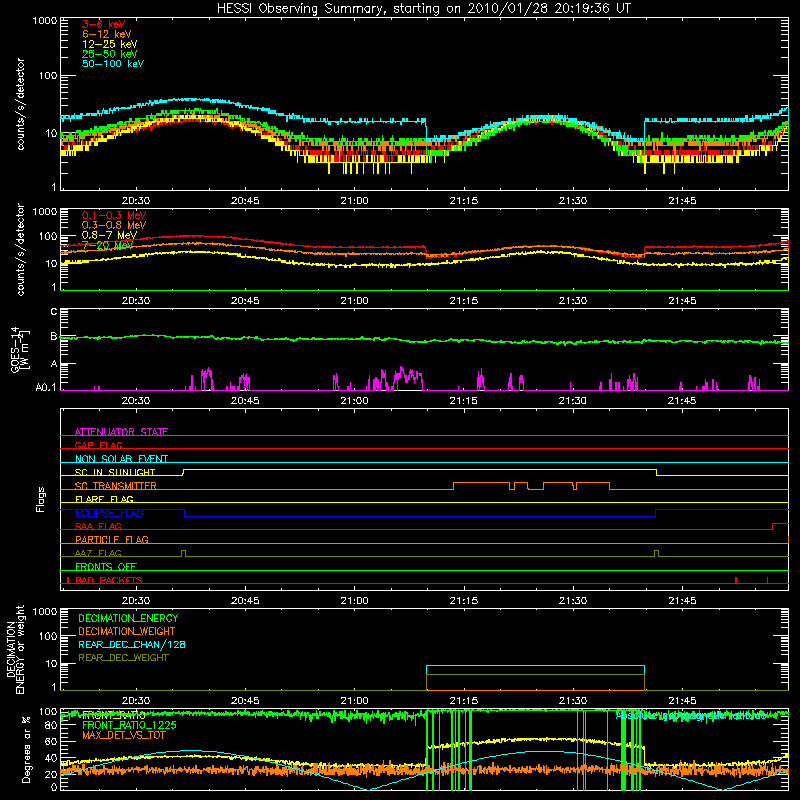Image resolution: width=800 pixels, height=800 pixels.
Task: Click 21:45 tick label under the keV panel
Action: [682, 200]
